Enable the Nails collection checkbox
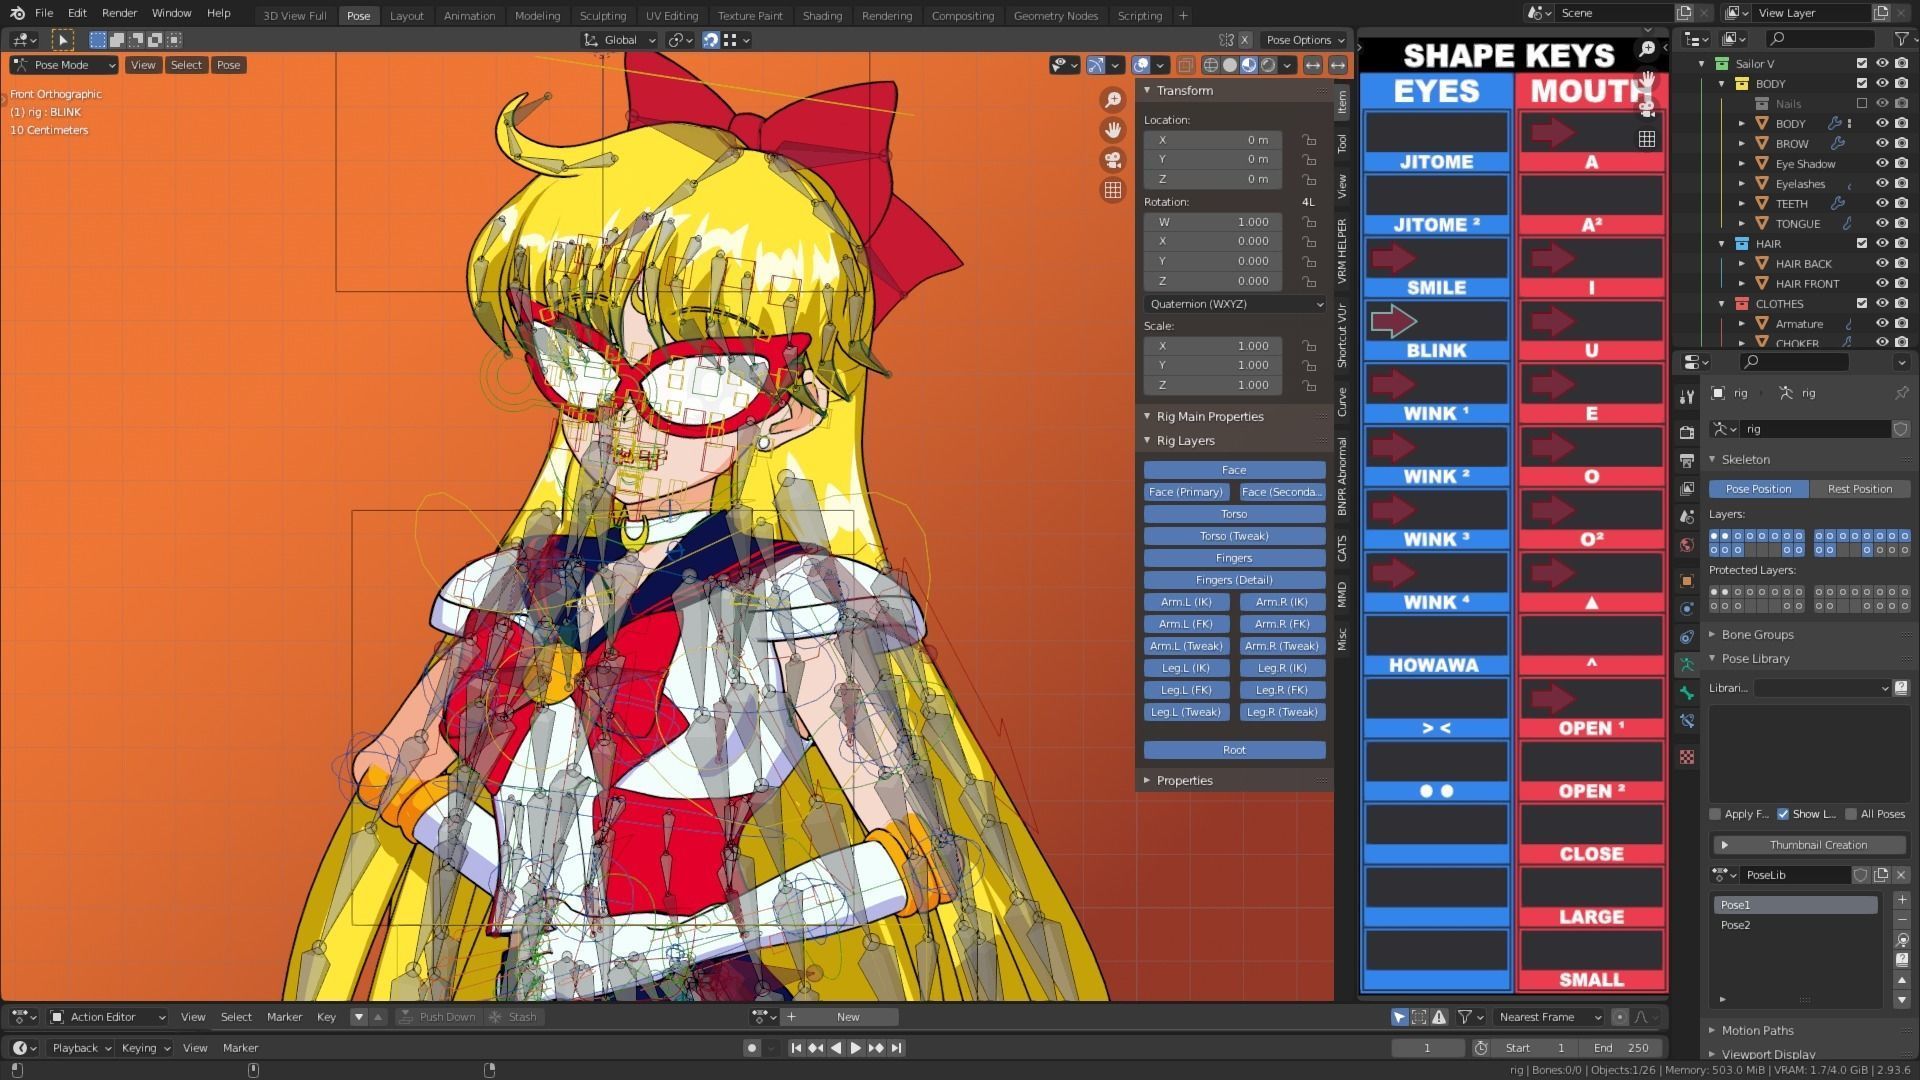The width and height of the screenshot is (1920, 1080). click(x=1861, y=103)
